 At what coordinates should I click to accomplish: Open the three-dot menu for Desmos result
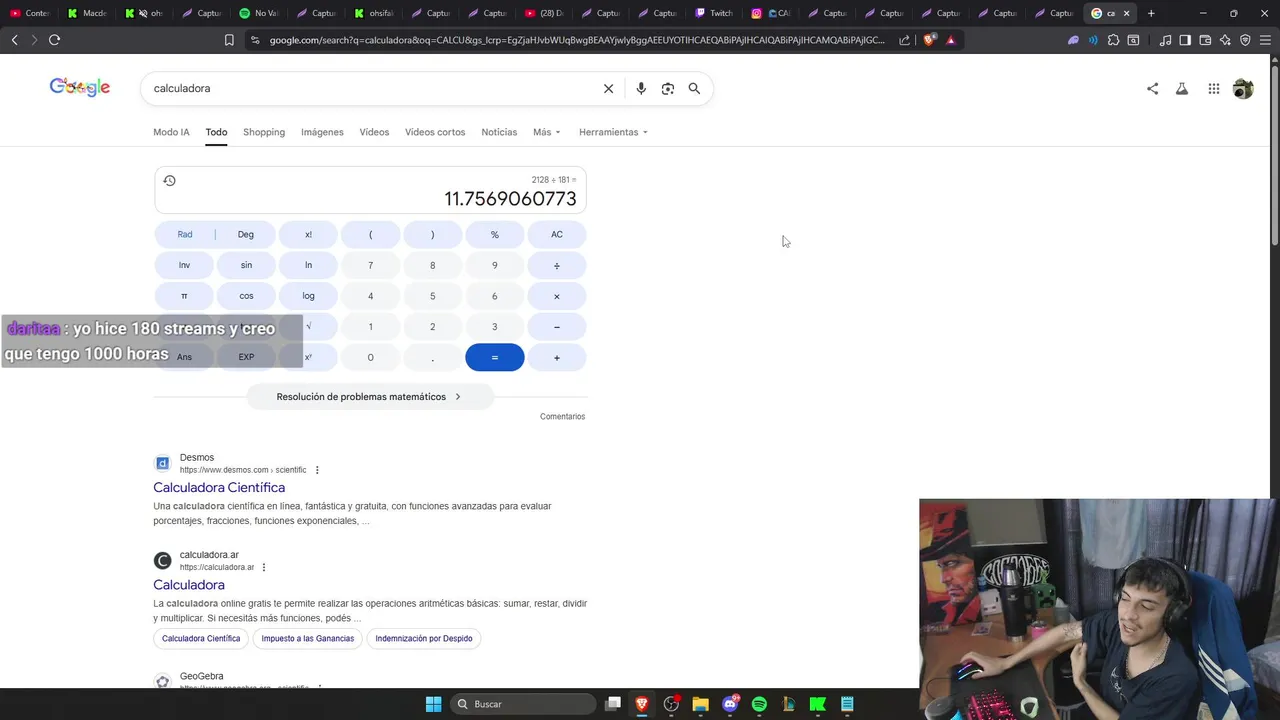[317, 470]
